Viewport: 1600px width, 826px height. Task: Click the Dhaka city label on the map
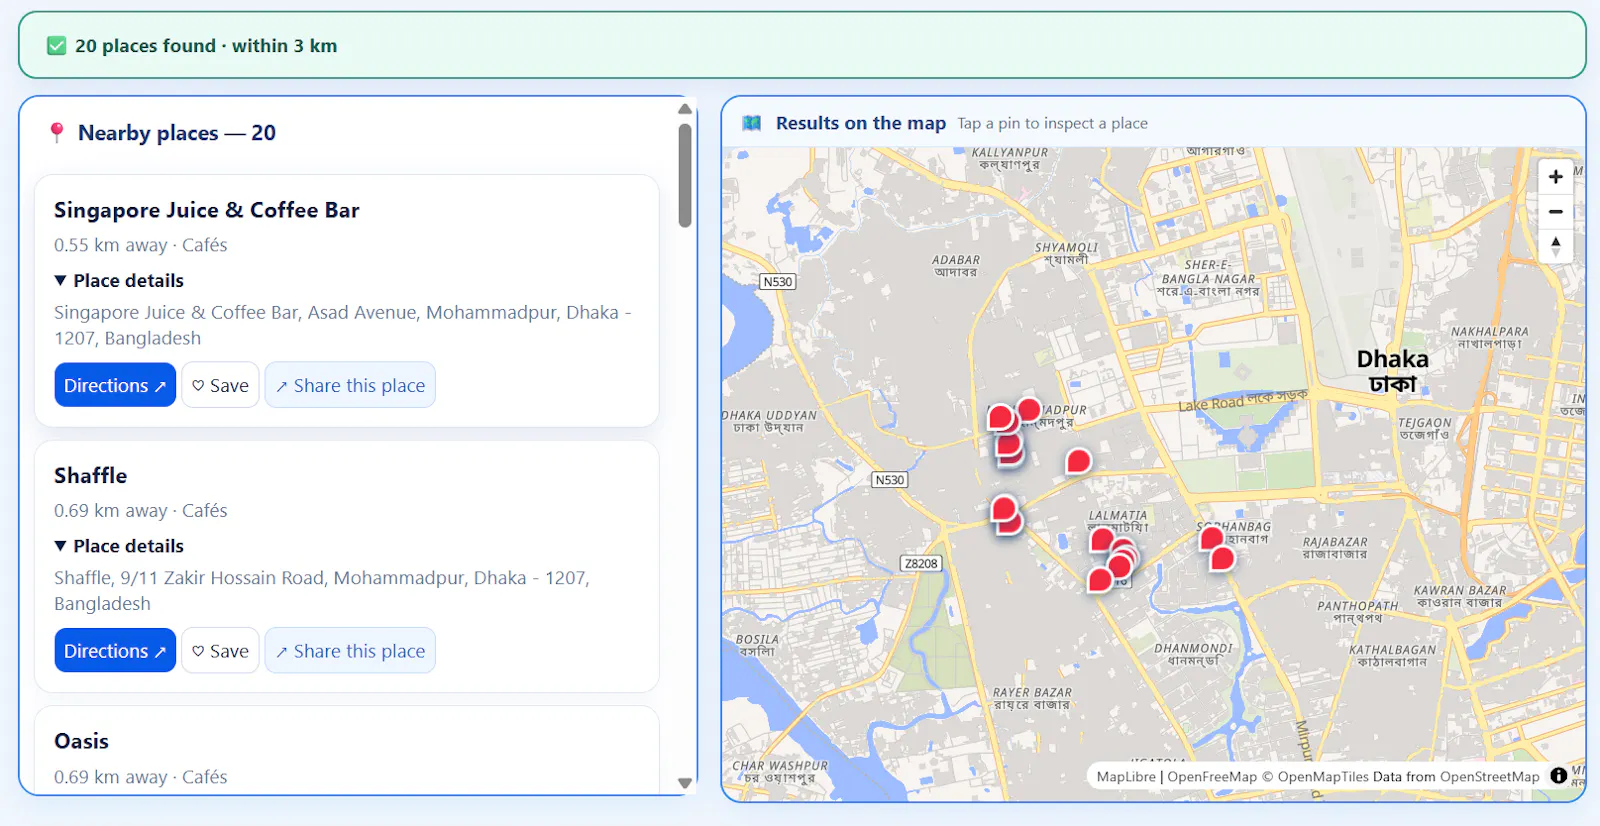(1393, 371)
